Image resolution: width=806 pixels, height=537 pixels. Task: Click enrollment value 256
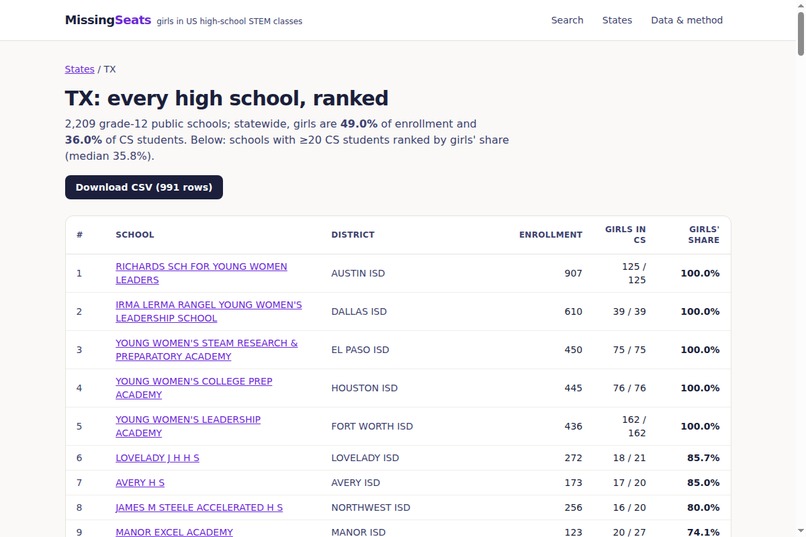coord(573,508)
